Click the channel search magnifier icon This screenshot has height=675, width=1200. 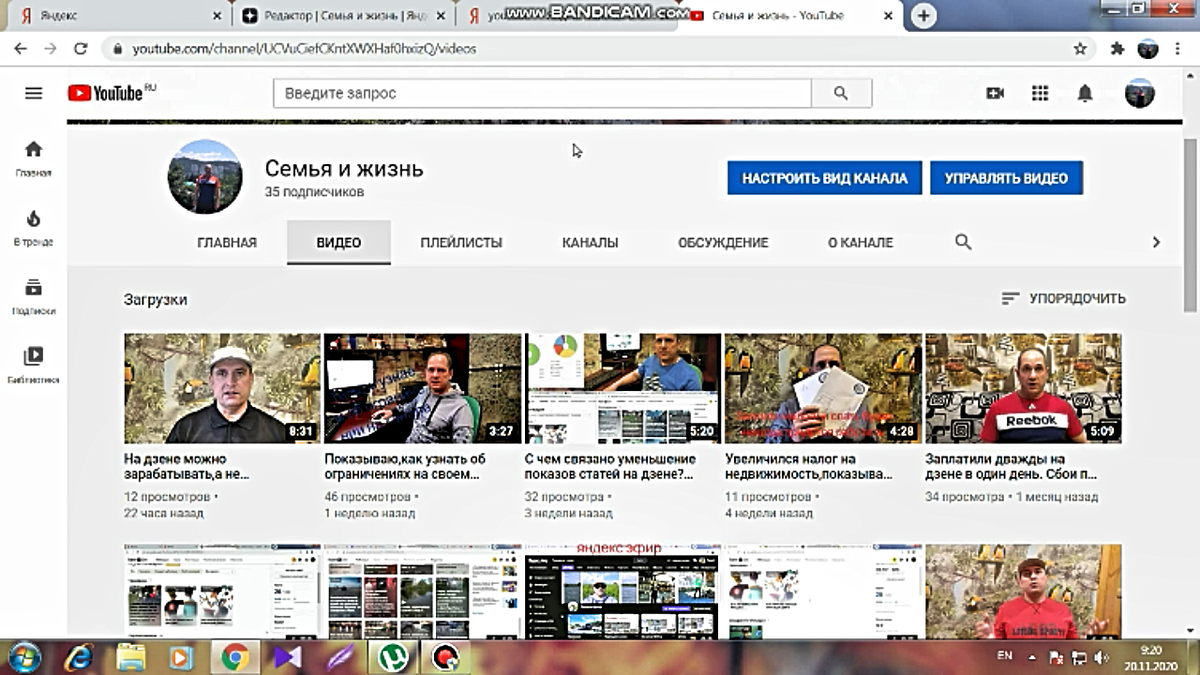click(x=963, y=242)
